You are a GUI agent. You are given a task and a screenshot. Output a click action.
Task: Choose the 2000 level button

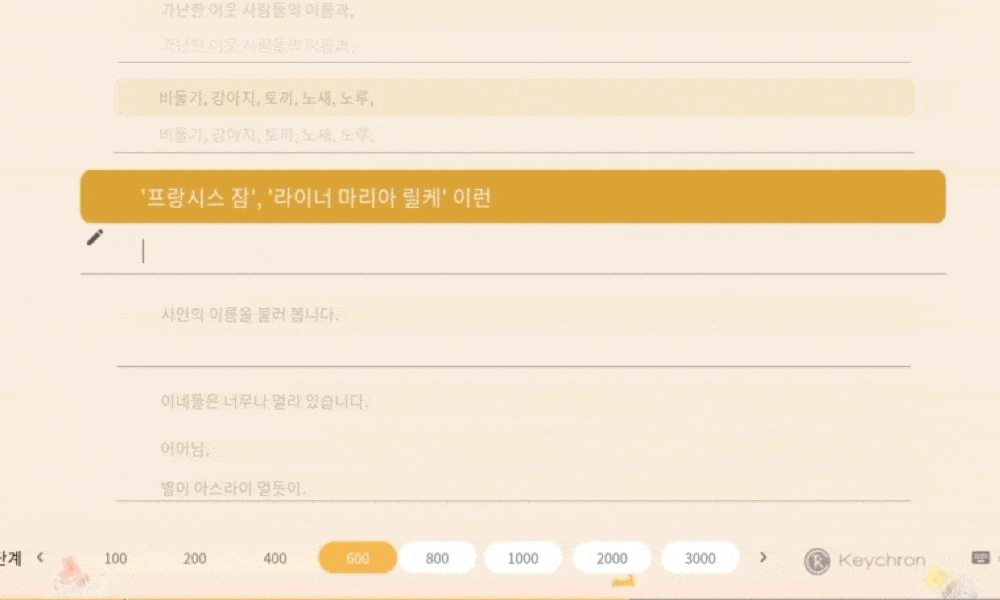[612, 558]
